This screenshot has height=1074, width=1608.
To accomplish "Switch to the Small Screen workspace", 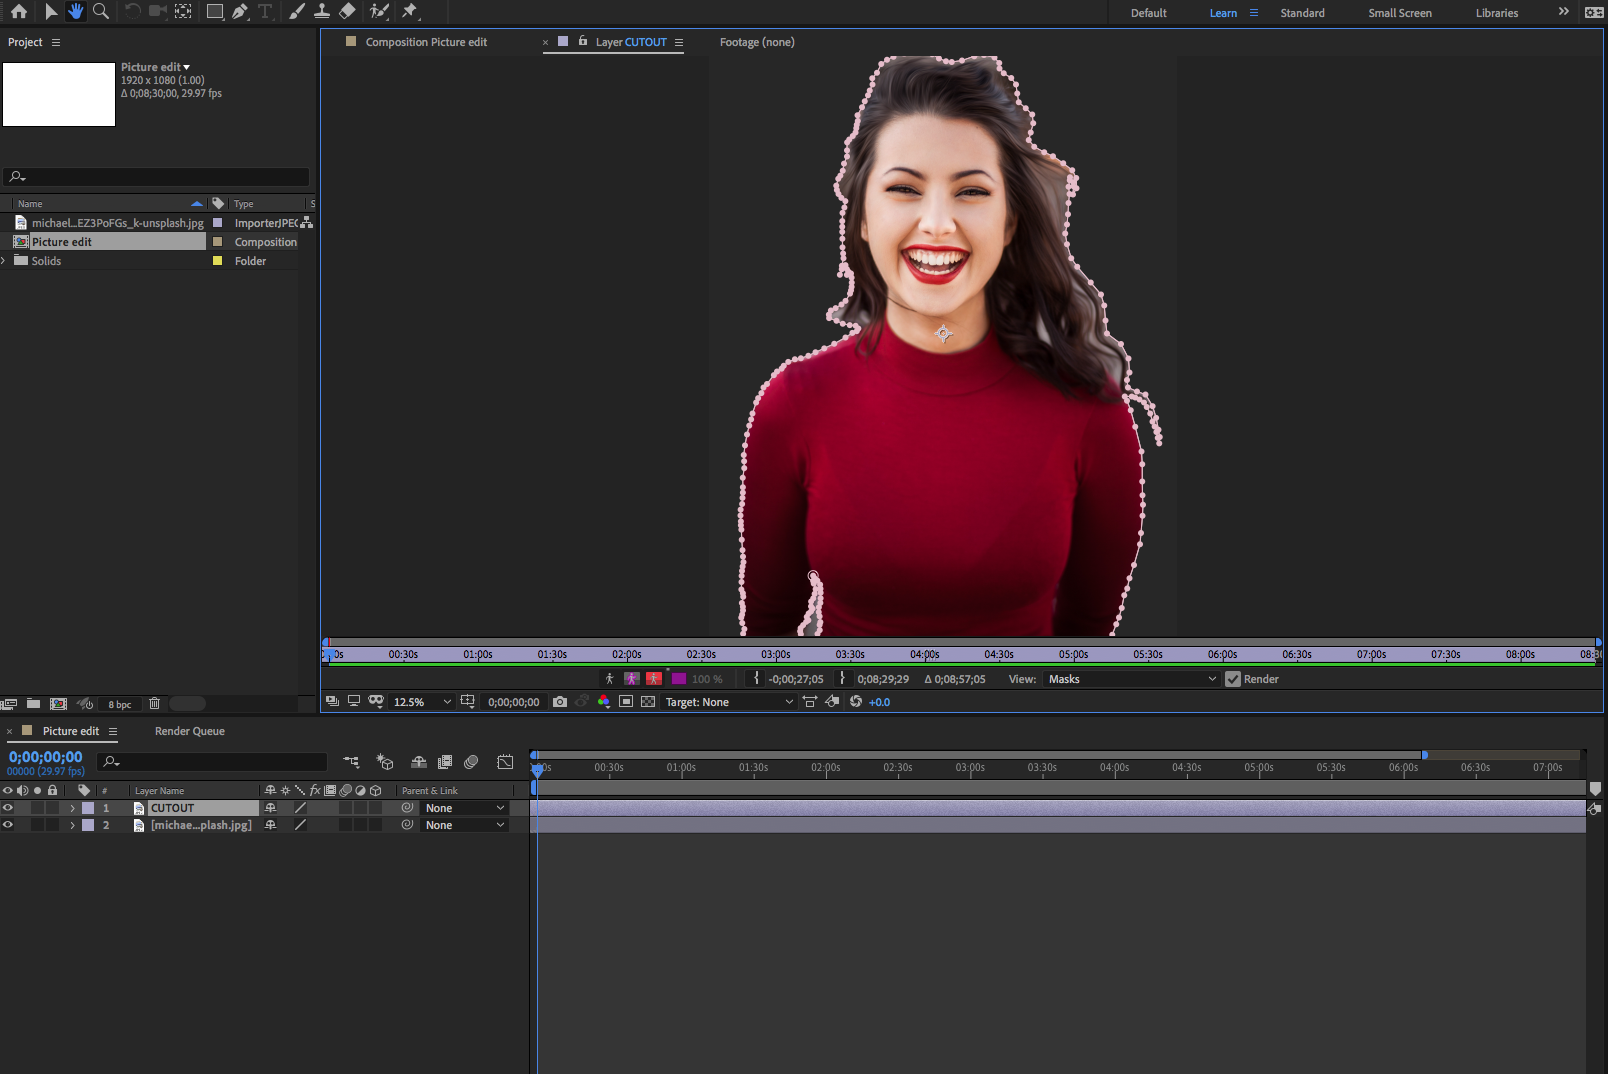I will [1400, 13].
